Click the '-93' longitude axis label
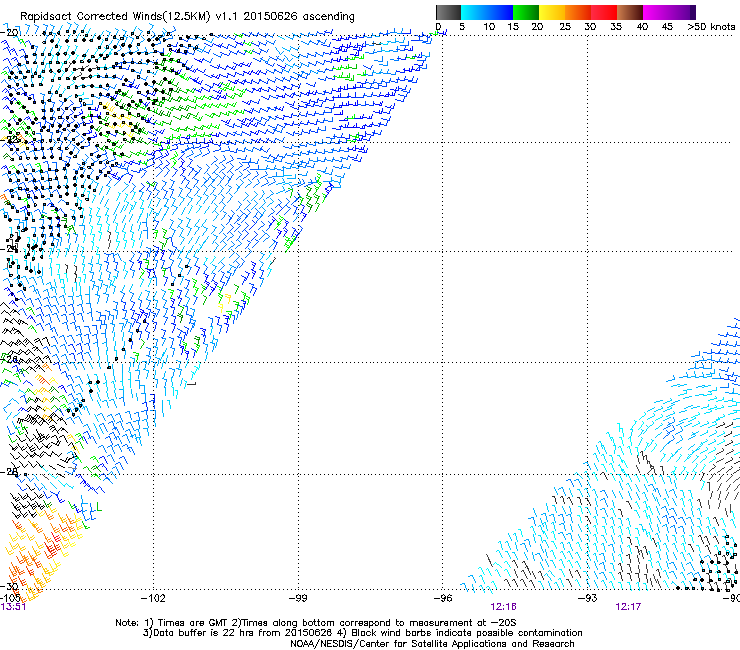Screen dimensions: 740x650 tap(588, 599)
